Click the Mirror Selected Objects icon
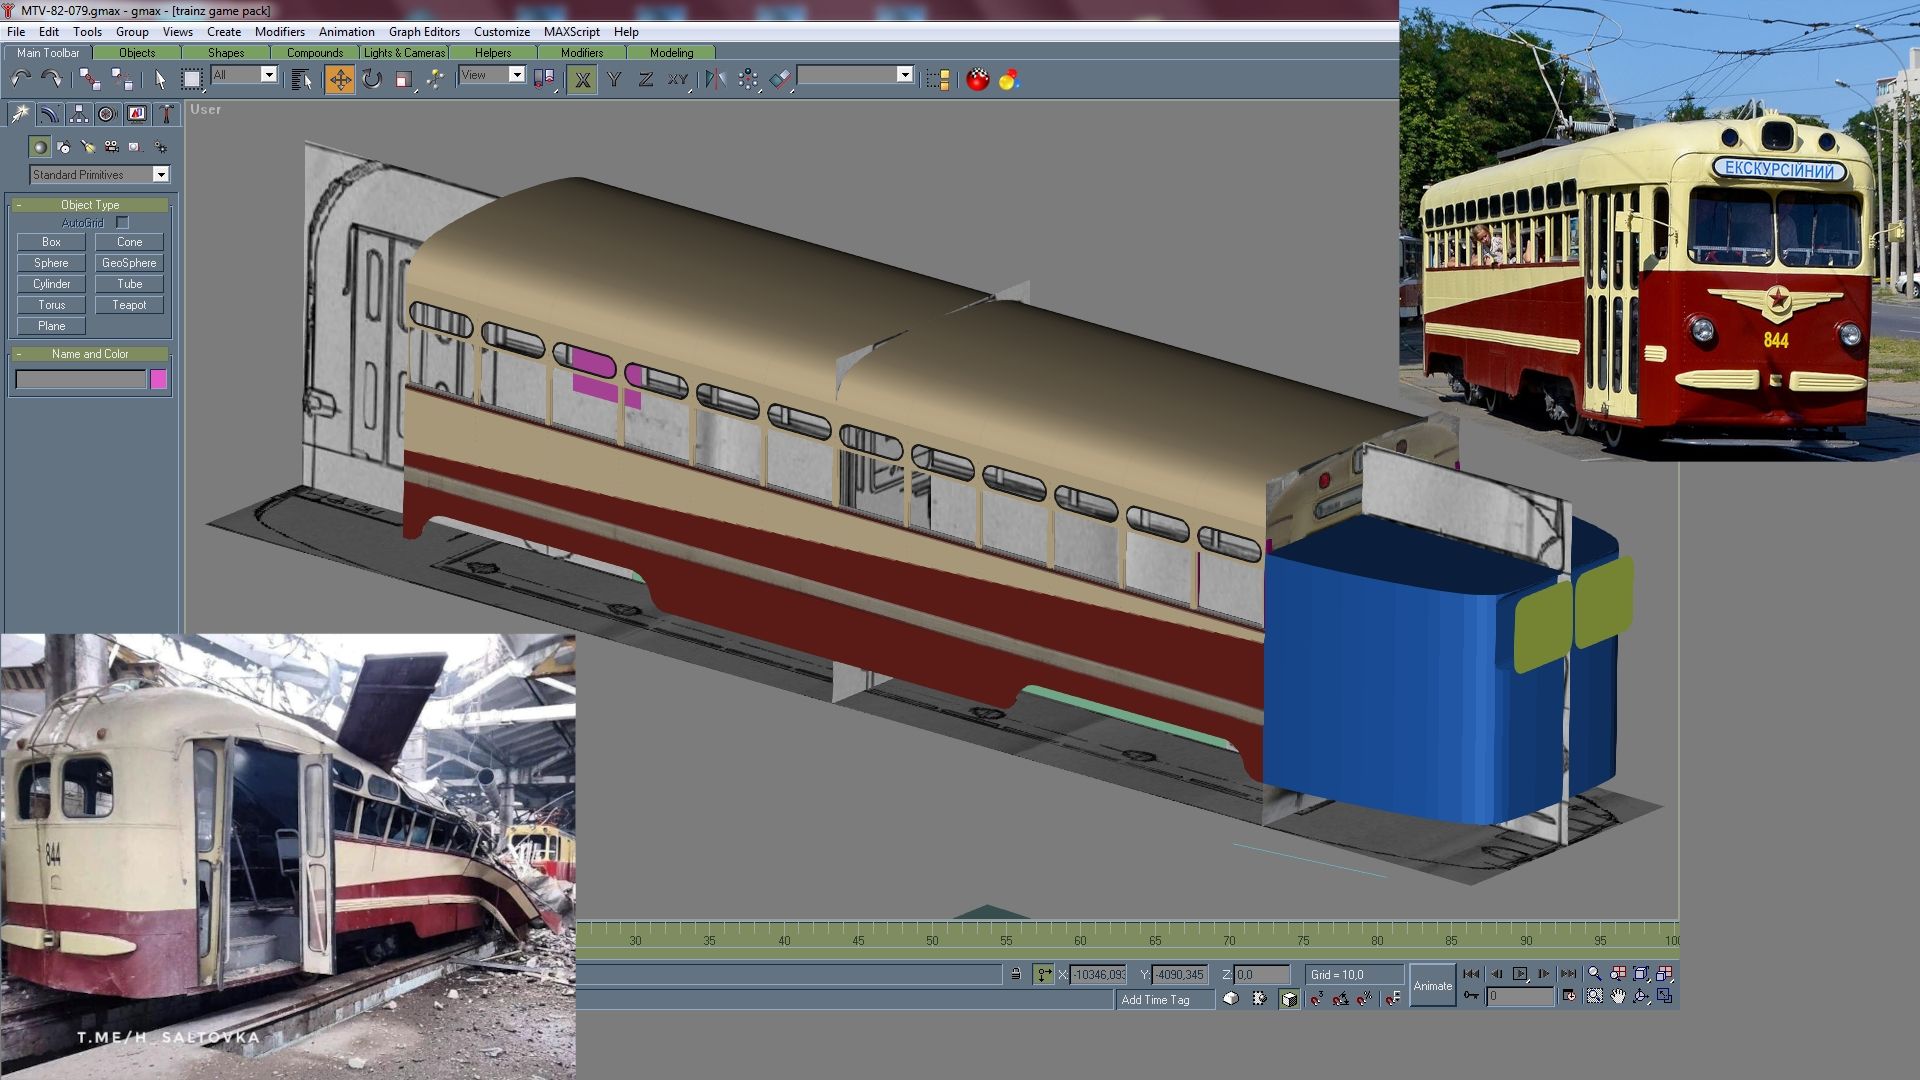The image size is (1920, 1080). [x=714, y=80]
